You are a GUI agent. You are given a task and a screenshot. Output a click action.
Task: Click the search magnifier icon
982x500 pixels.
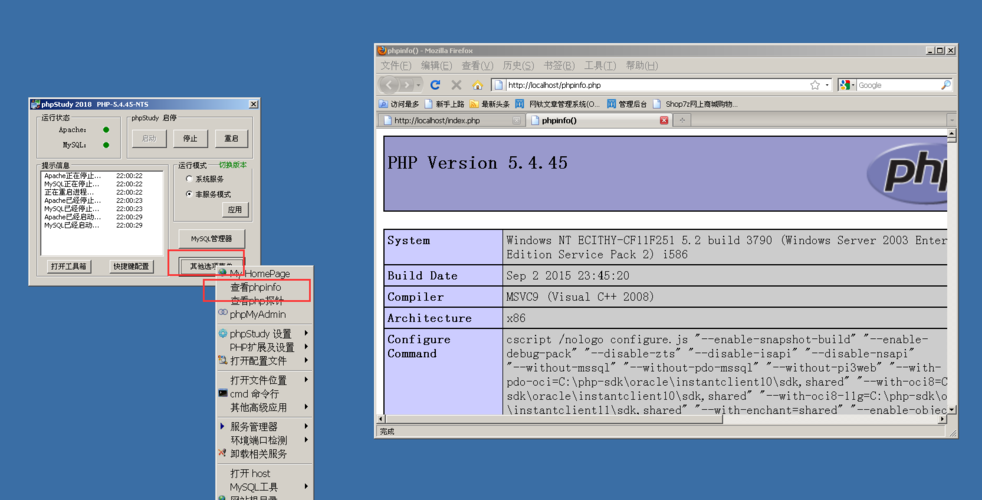tap(945, 85)
